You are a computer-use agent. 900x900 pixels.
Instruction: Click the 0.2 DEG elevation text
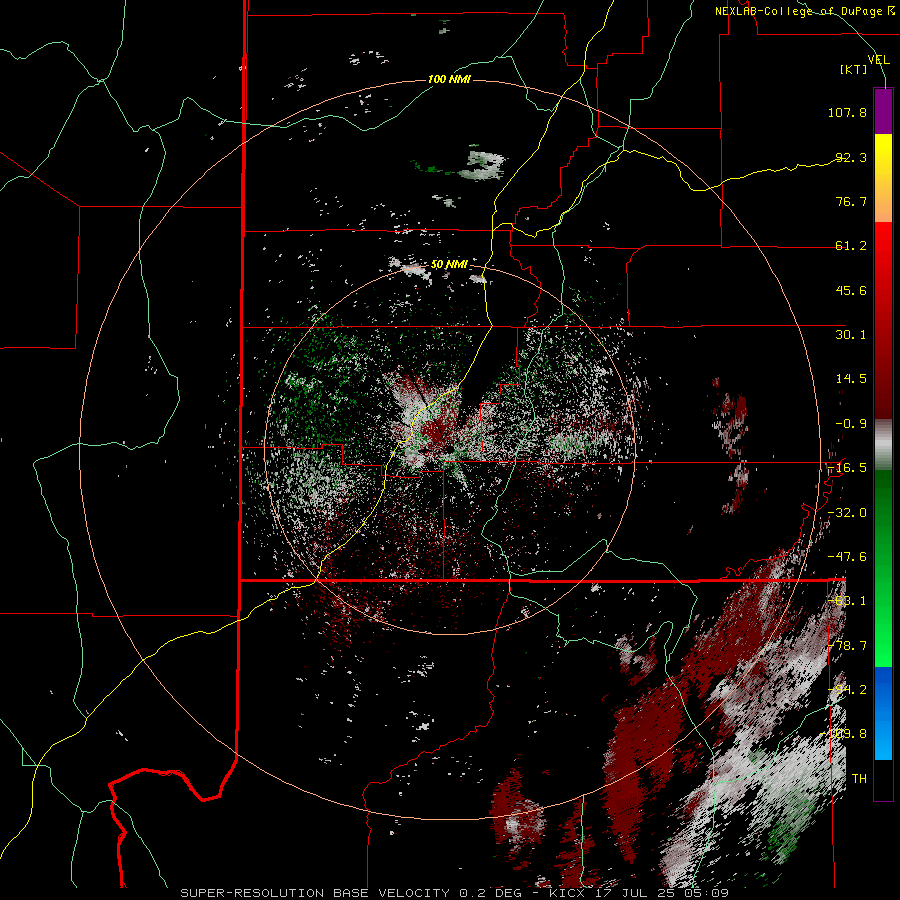[491, 893]
